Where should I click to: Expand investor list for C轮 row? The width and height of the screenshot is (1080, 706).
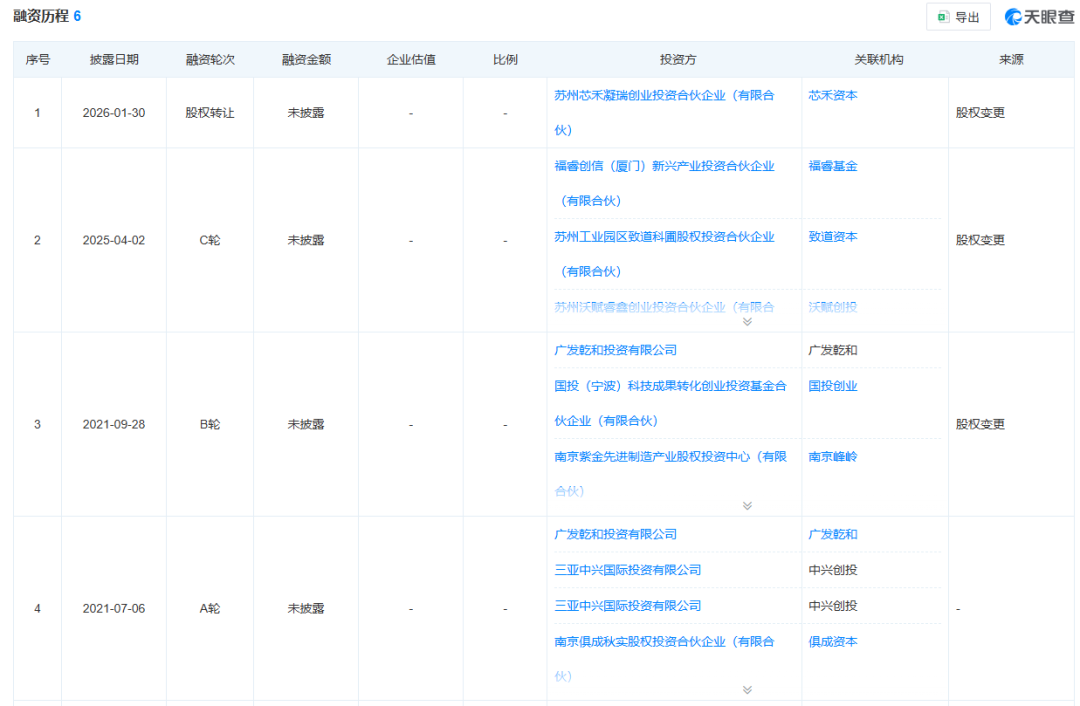coord(747,322)
